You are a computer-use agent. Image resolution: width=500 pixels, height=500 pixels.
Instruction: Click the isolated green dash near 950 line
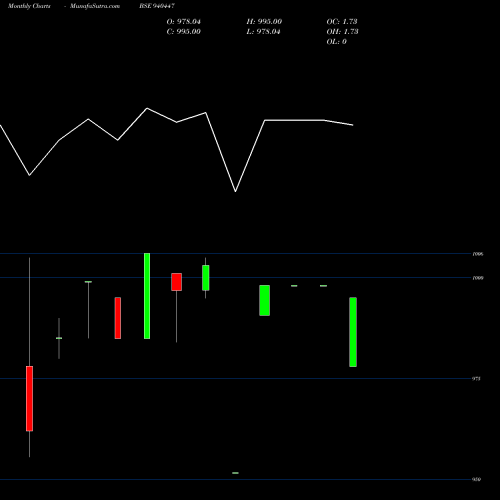coord(235,473)
